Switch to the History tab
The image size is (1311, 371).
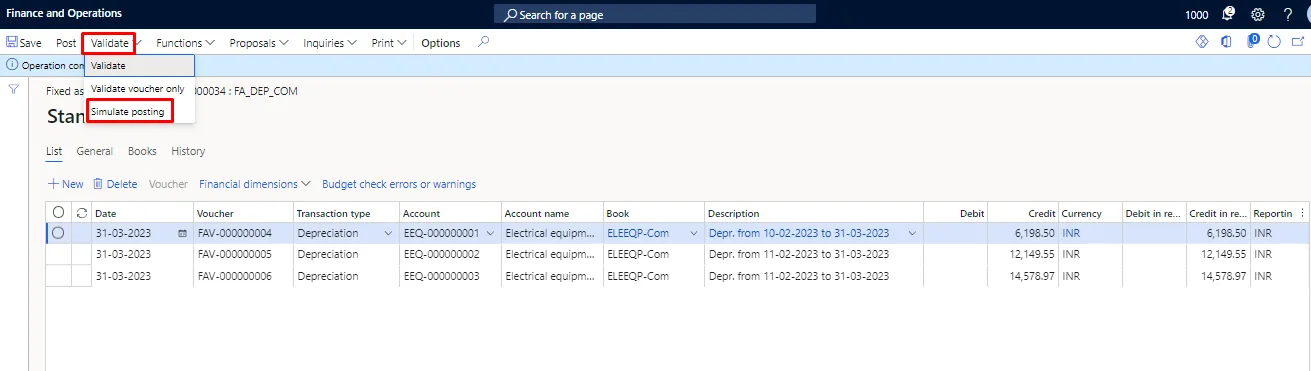188,151
